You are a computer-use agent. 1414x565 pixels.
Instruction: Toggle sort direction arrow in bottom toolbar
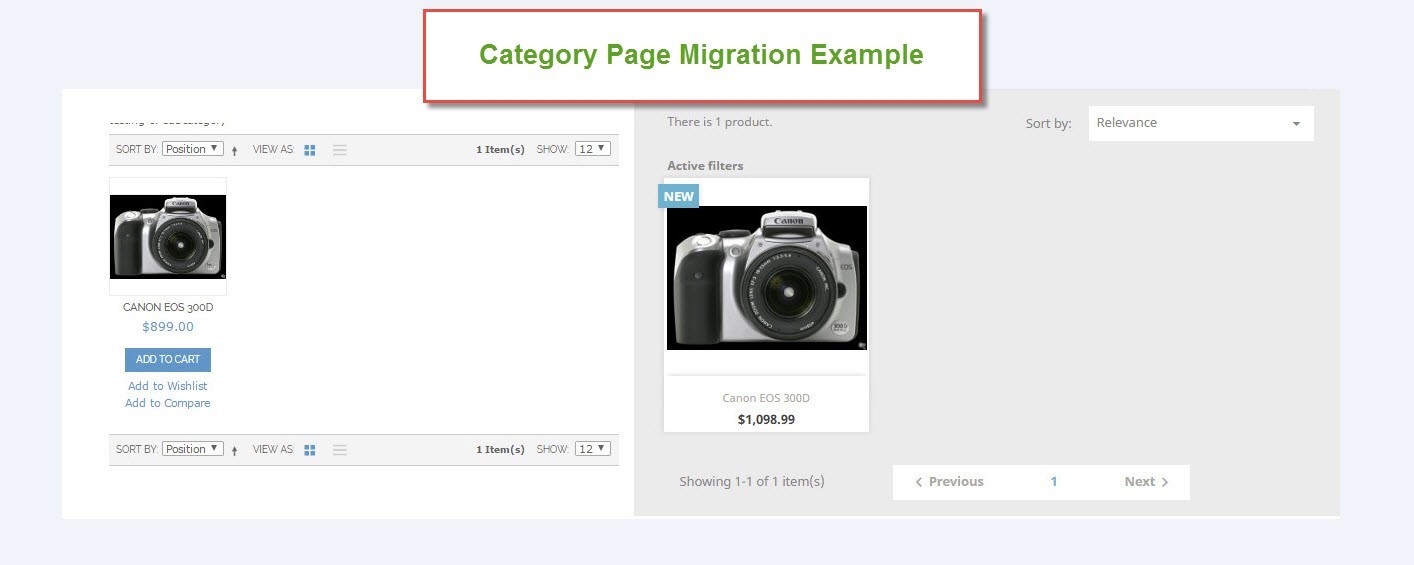(234, 450)
